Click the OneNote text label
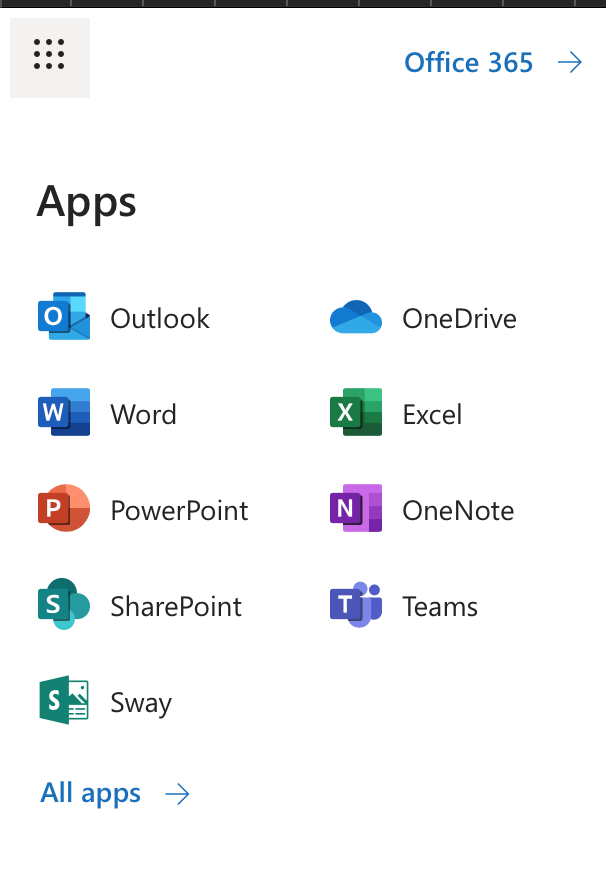The height and width of the screenshot is (876, 606). click(459, 511)
